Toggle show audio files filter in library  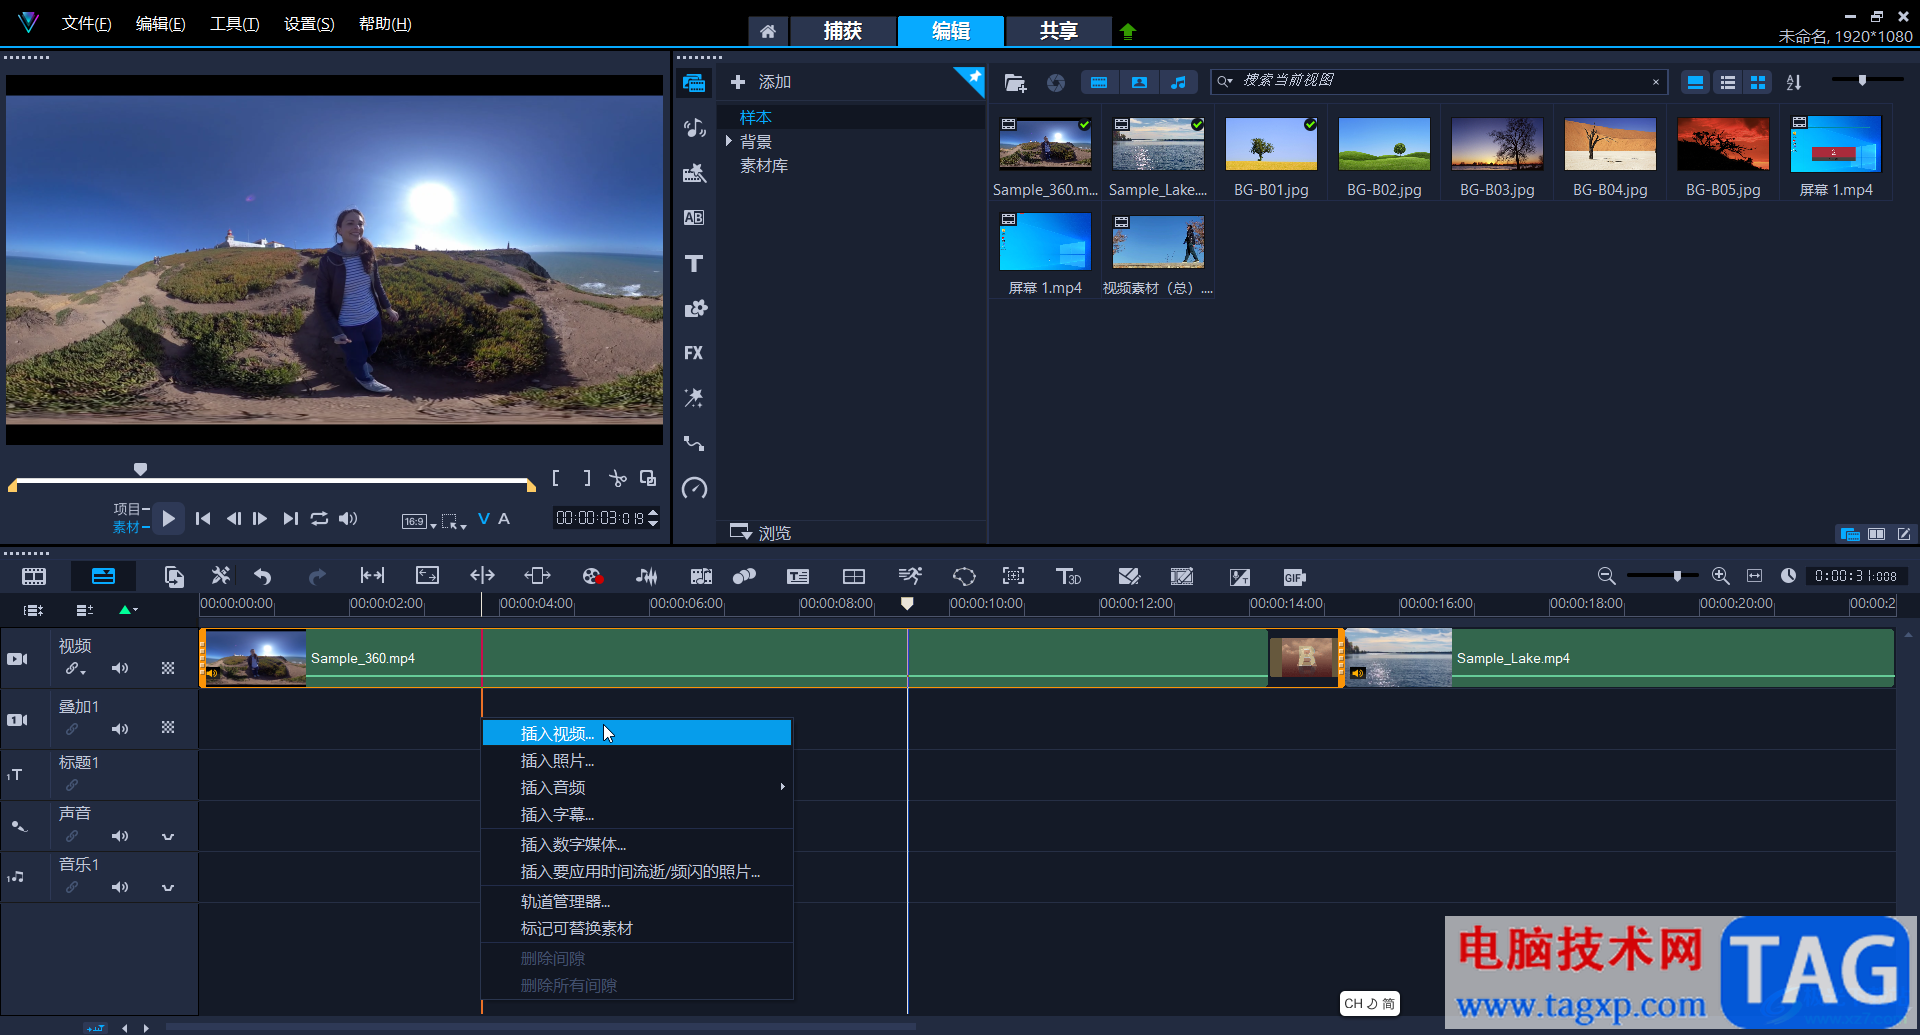[x=1178, y=82]
